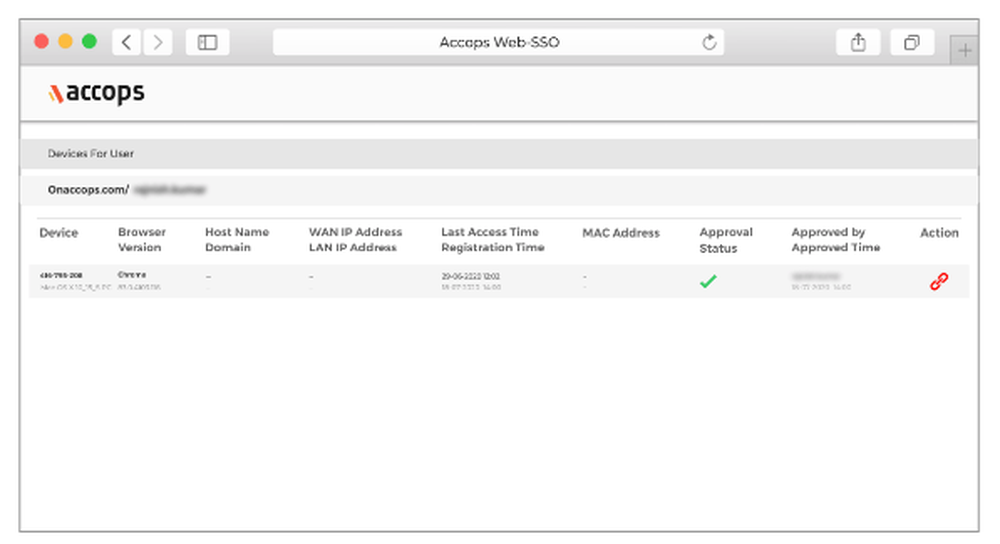Click the green maximize window button
The width and height of the screenshot is (1000, 544).
(89, 41)
